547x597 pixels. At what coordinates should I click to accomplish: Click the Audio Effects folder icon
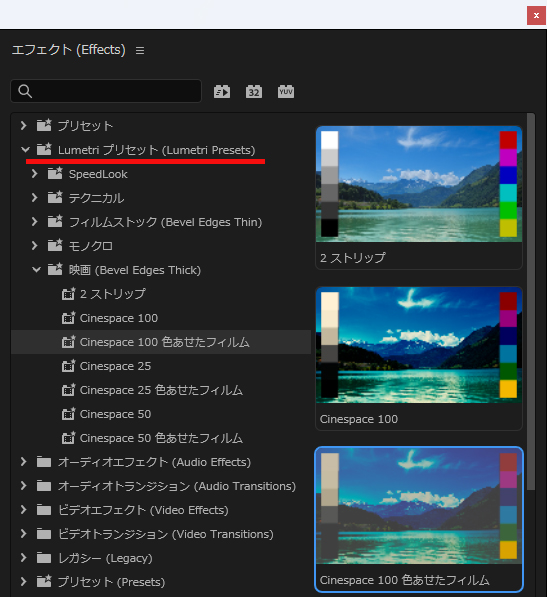pos(44,462)
